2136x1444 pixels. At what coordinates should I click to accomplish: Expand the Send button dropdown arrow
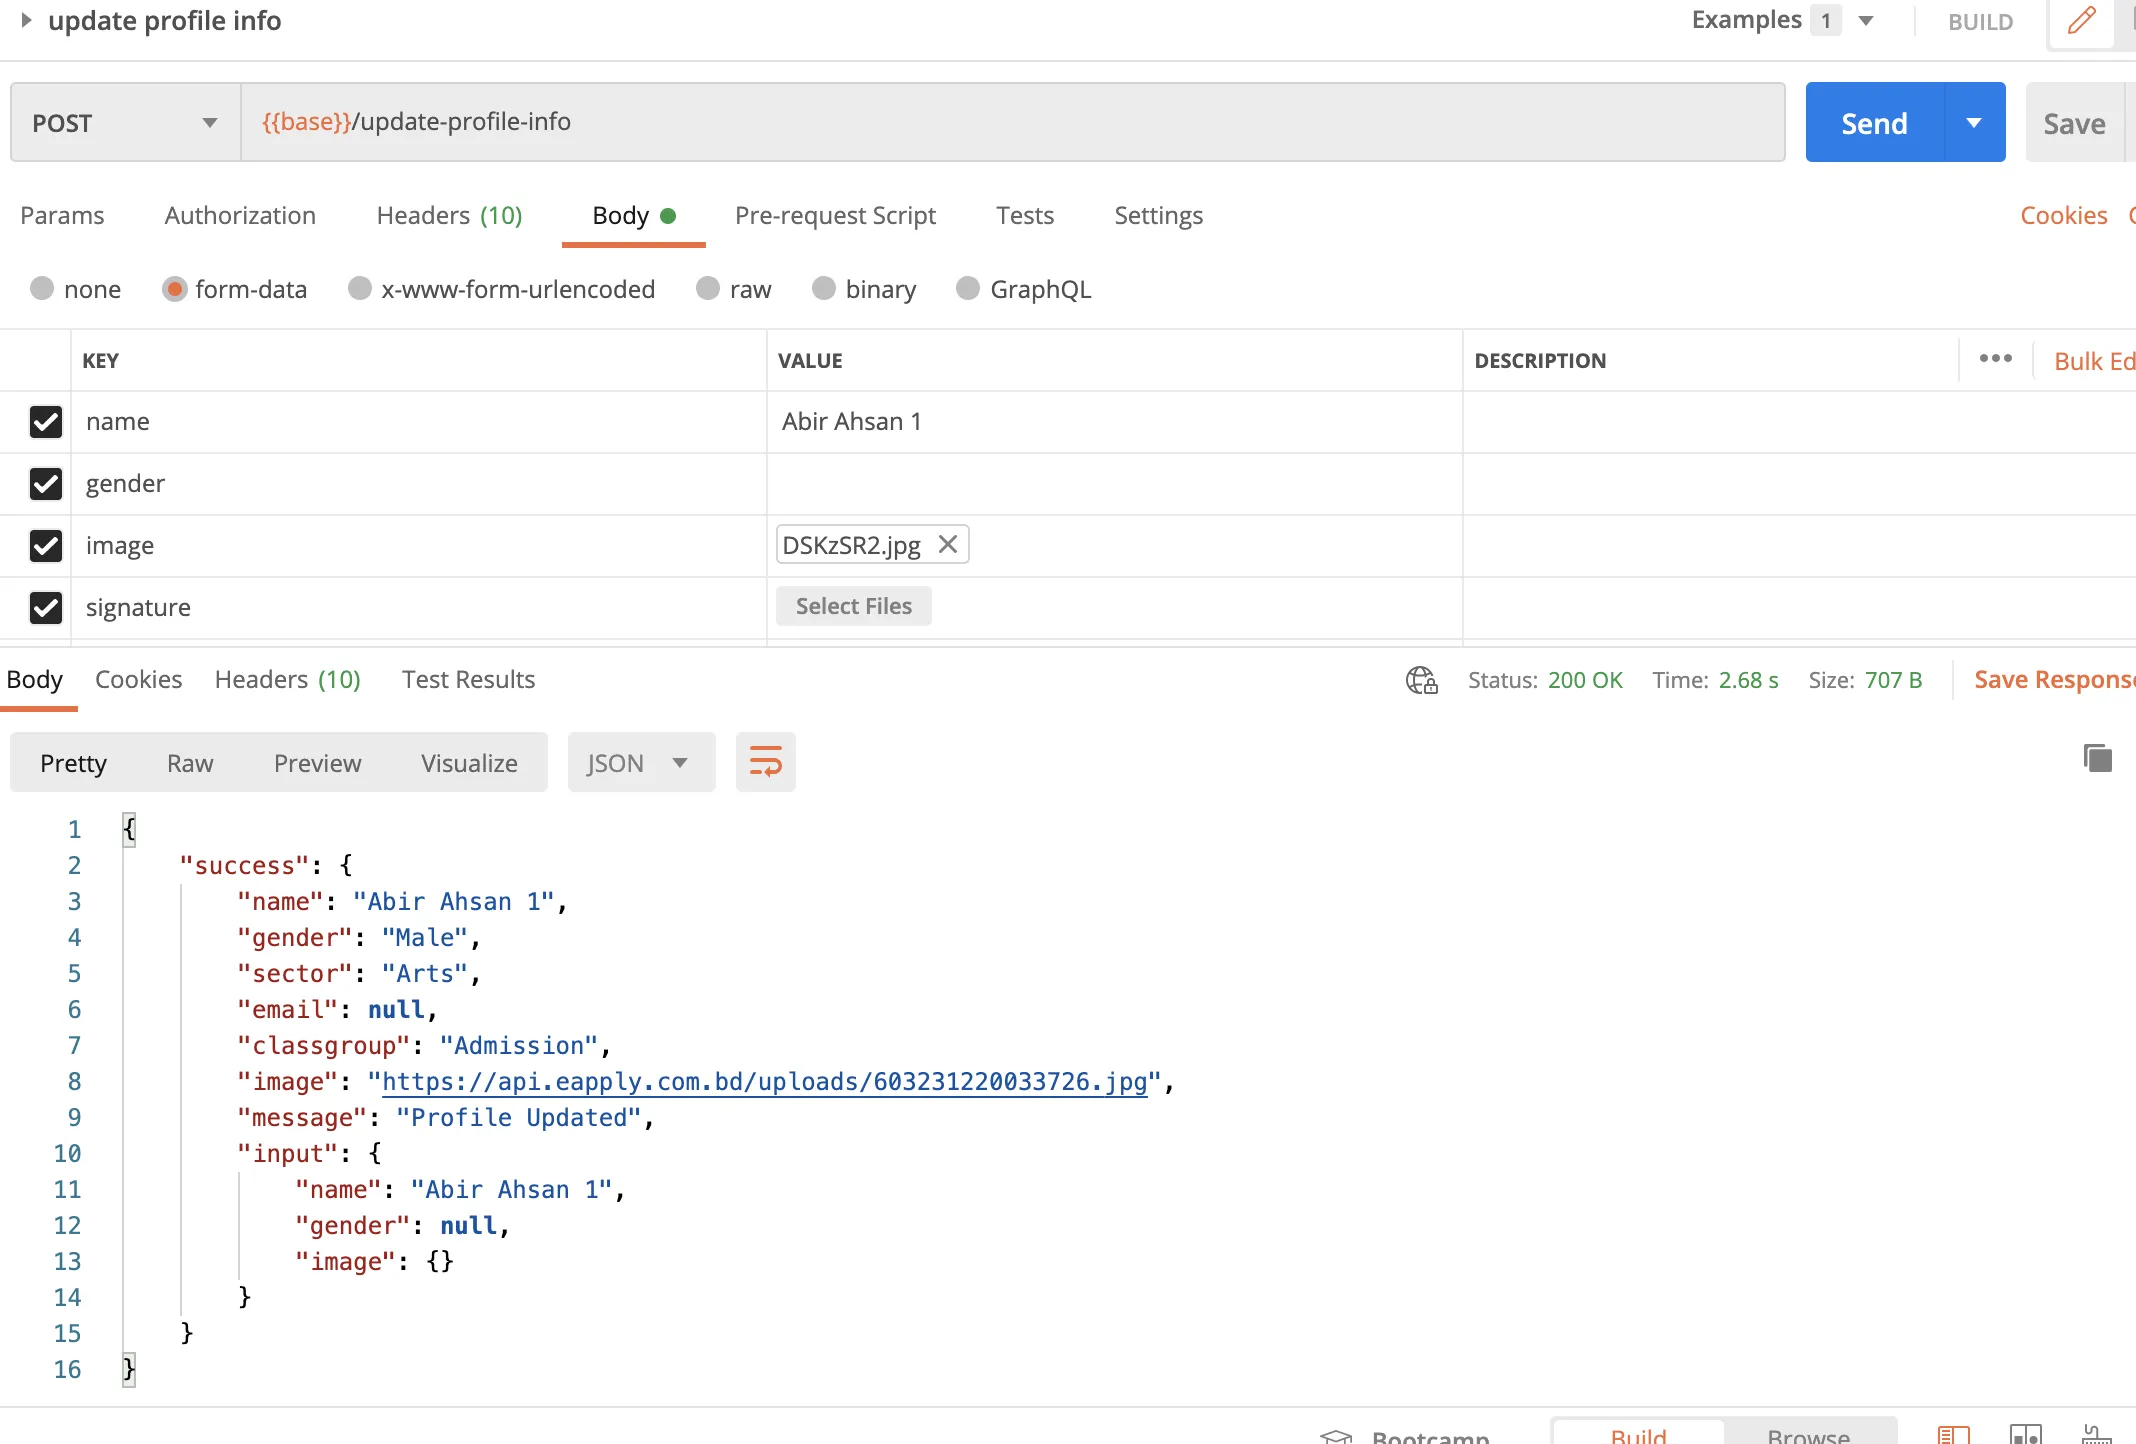pyautogui.click(x=1974, y=123)
